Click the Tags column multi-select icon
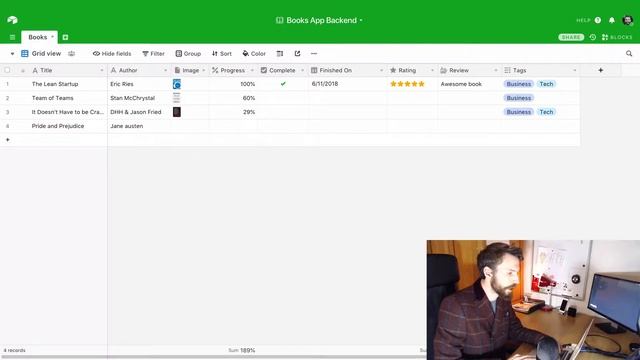 [507, 70]
